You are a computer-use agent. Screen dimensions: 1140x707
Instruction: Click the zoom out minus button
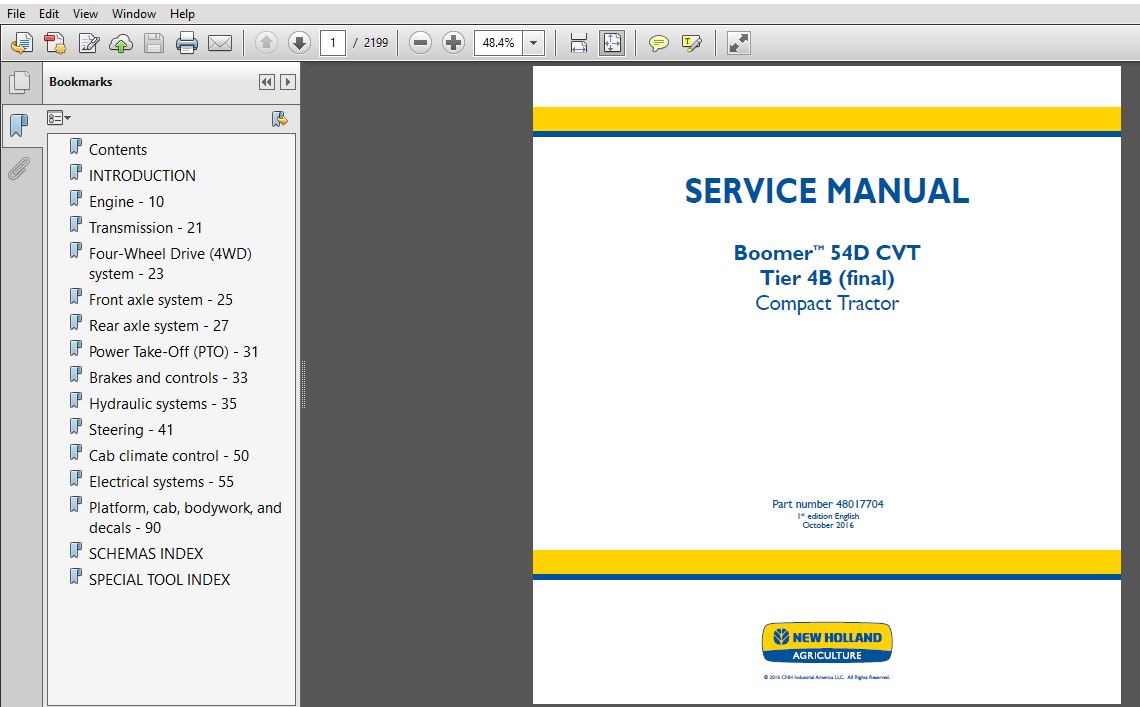(420, 43)
